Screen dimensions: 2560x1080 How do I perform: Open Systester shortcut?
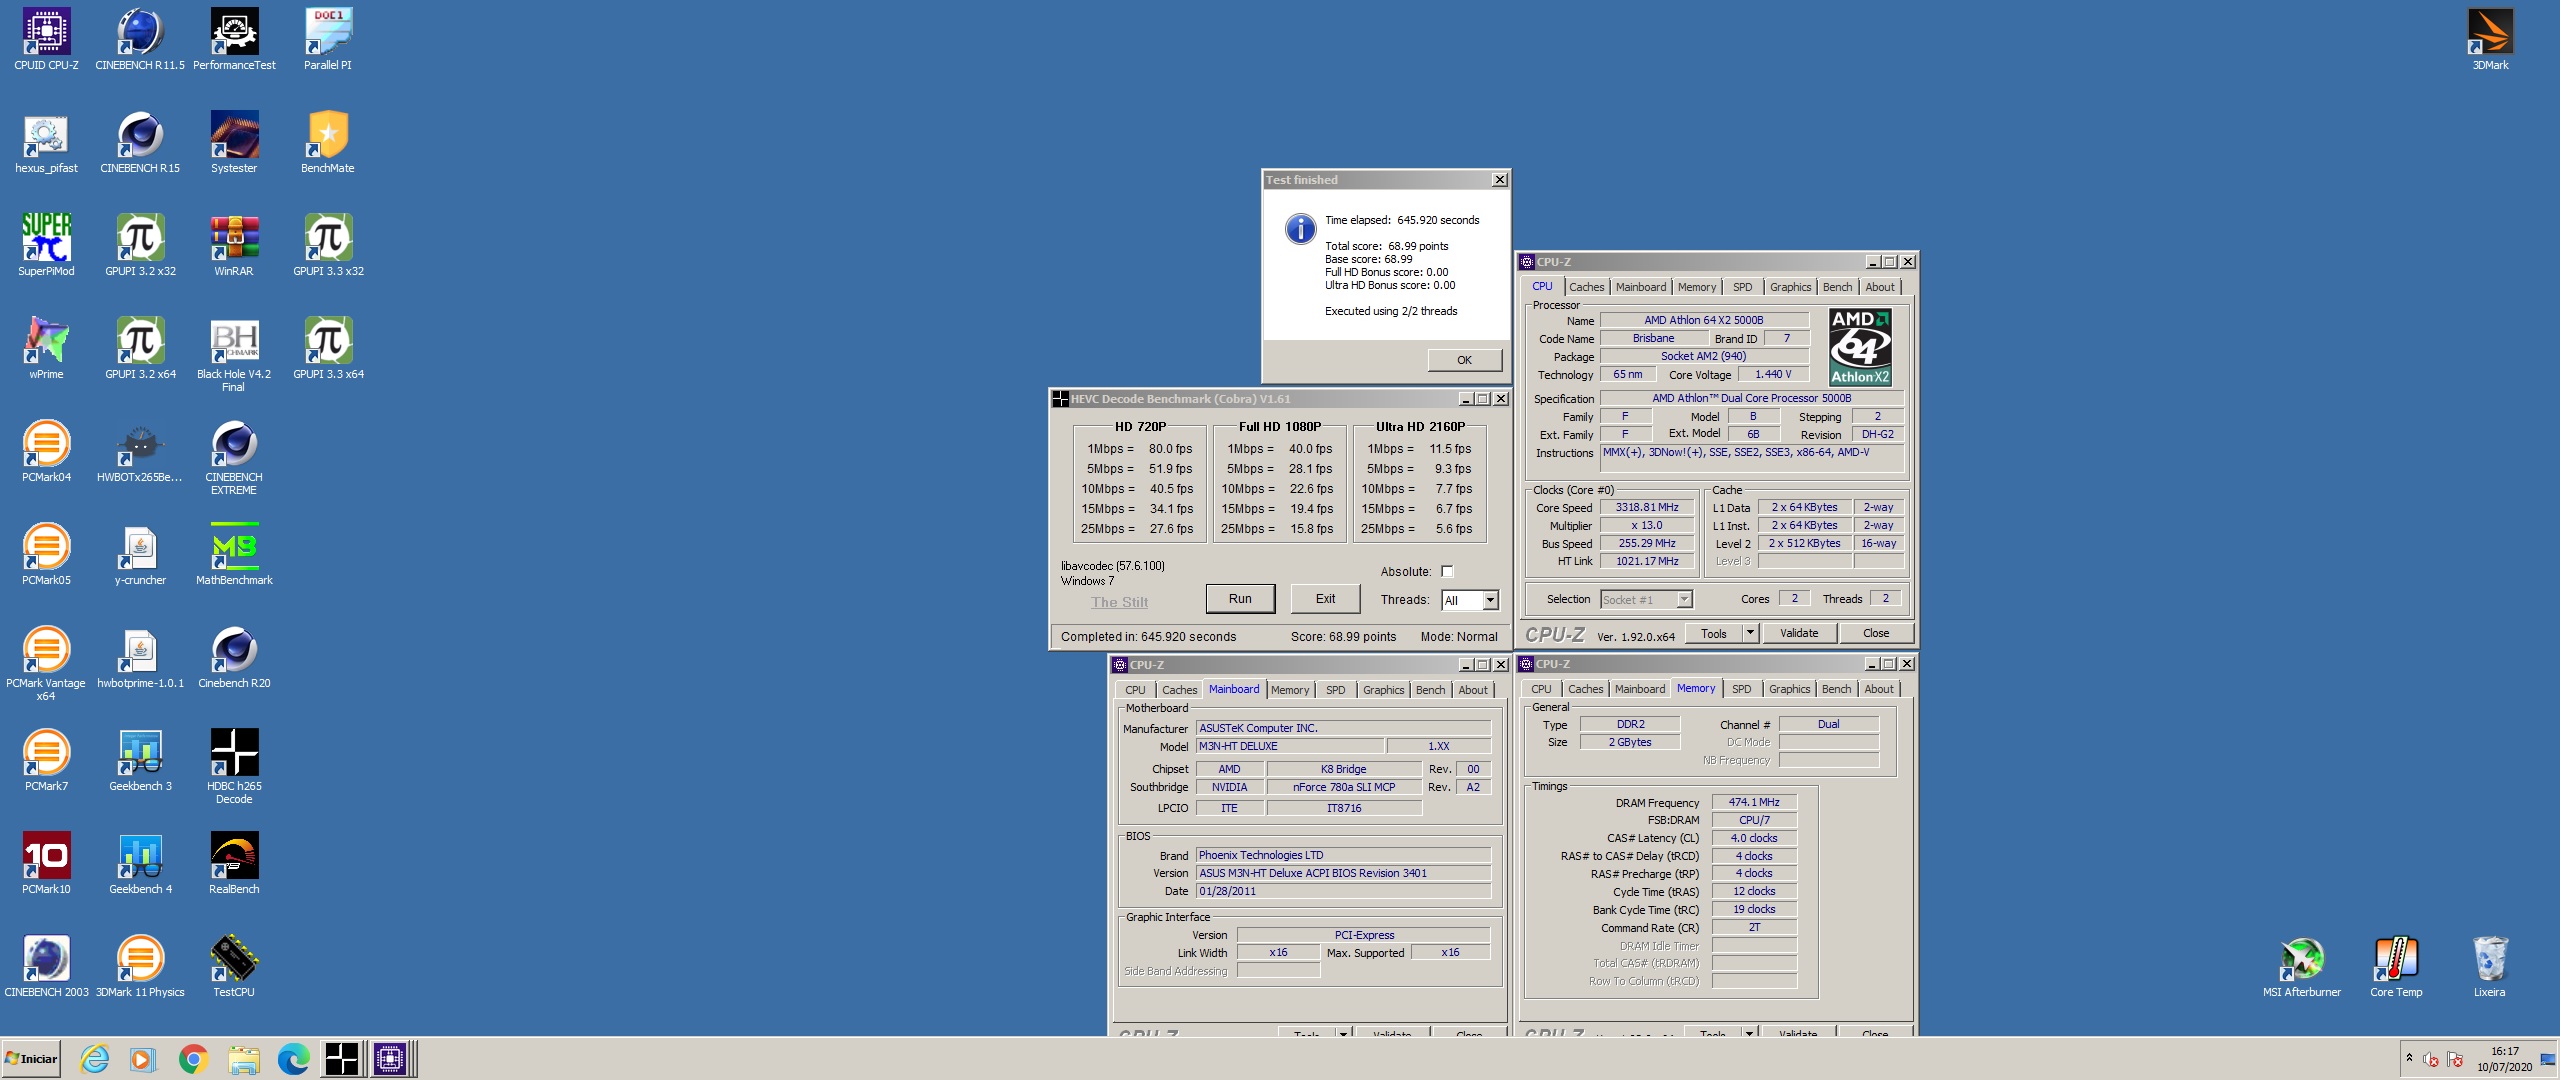[x=234, y=143]
